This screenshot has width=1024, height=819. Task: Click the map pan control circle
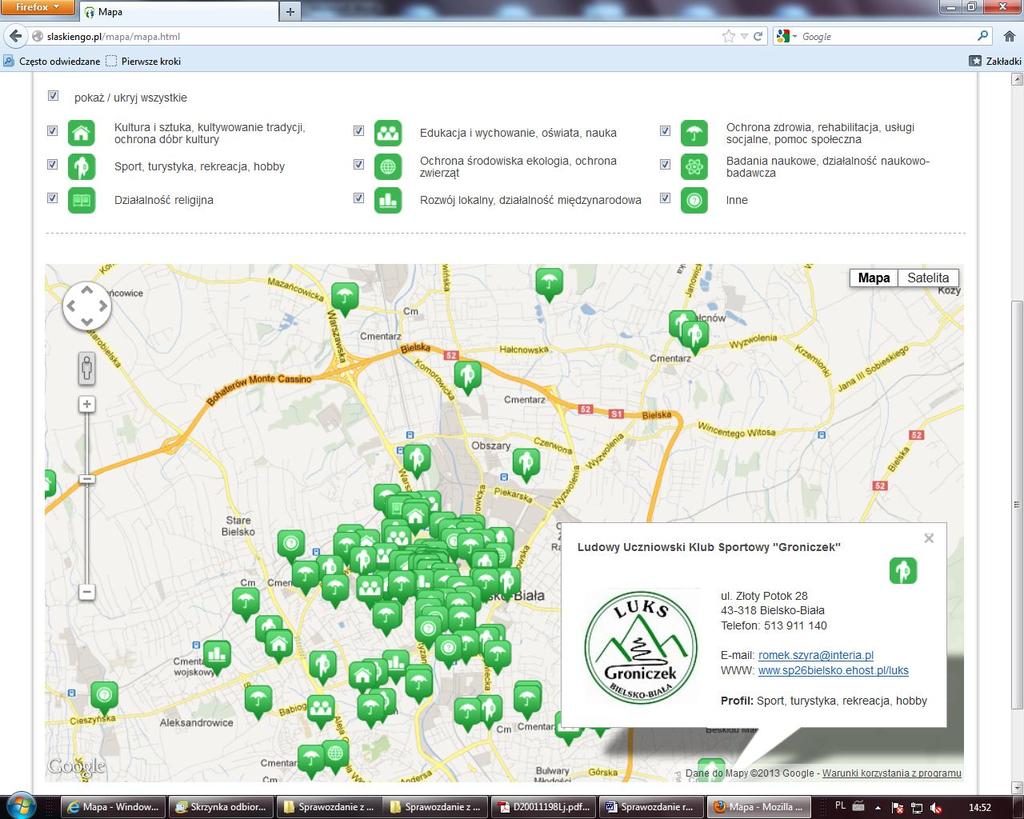(87, 306)
